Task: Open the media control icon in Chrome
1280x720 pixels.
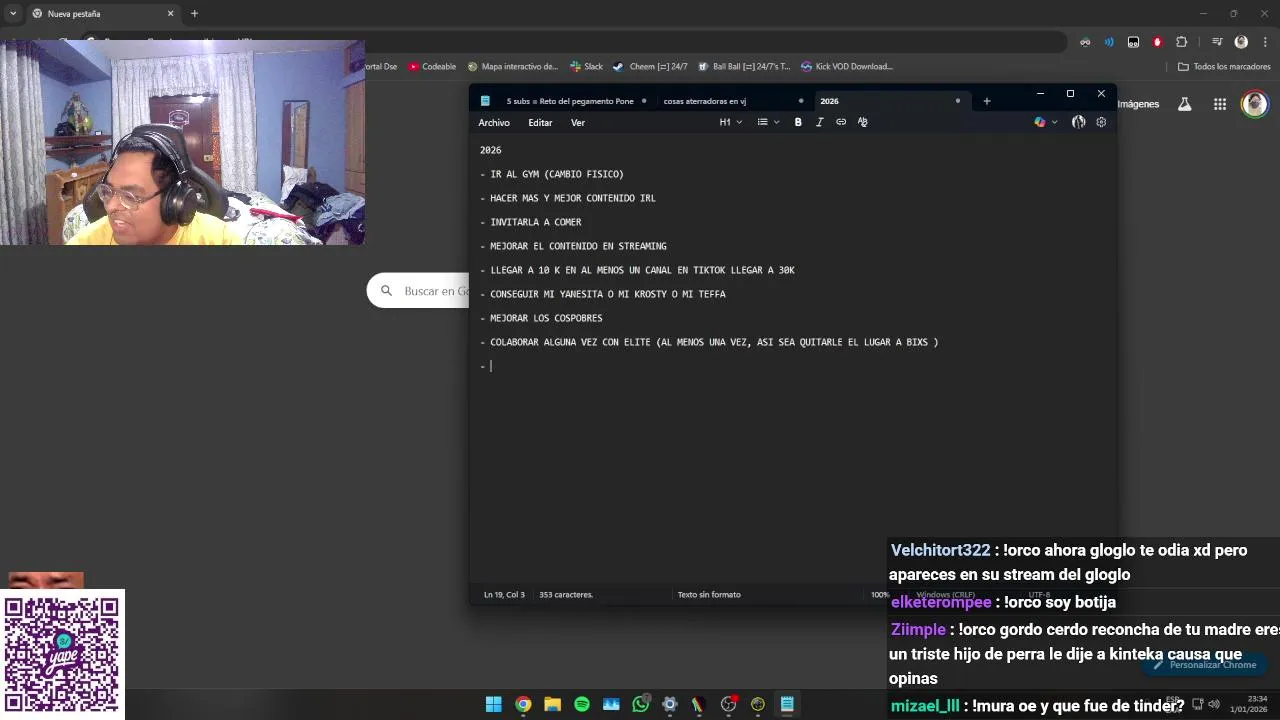Action: click(1217, 42)
